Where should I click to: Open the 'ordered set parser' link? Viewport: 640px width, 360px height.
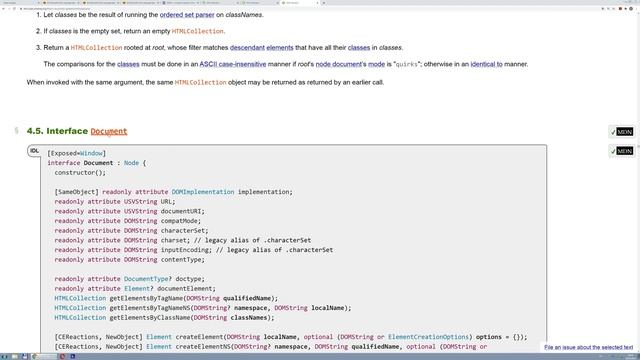click(187, 15)
